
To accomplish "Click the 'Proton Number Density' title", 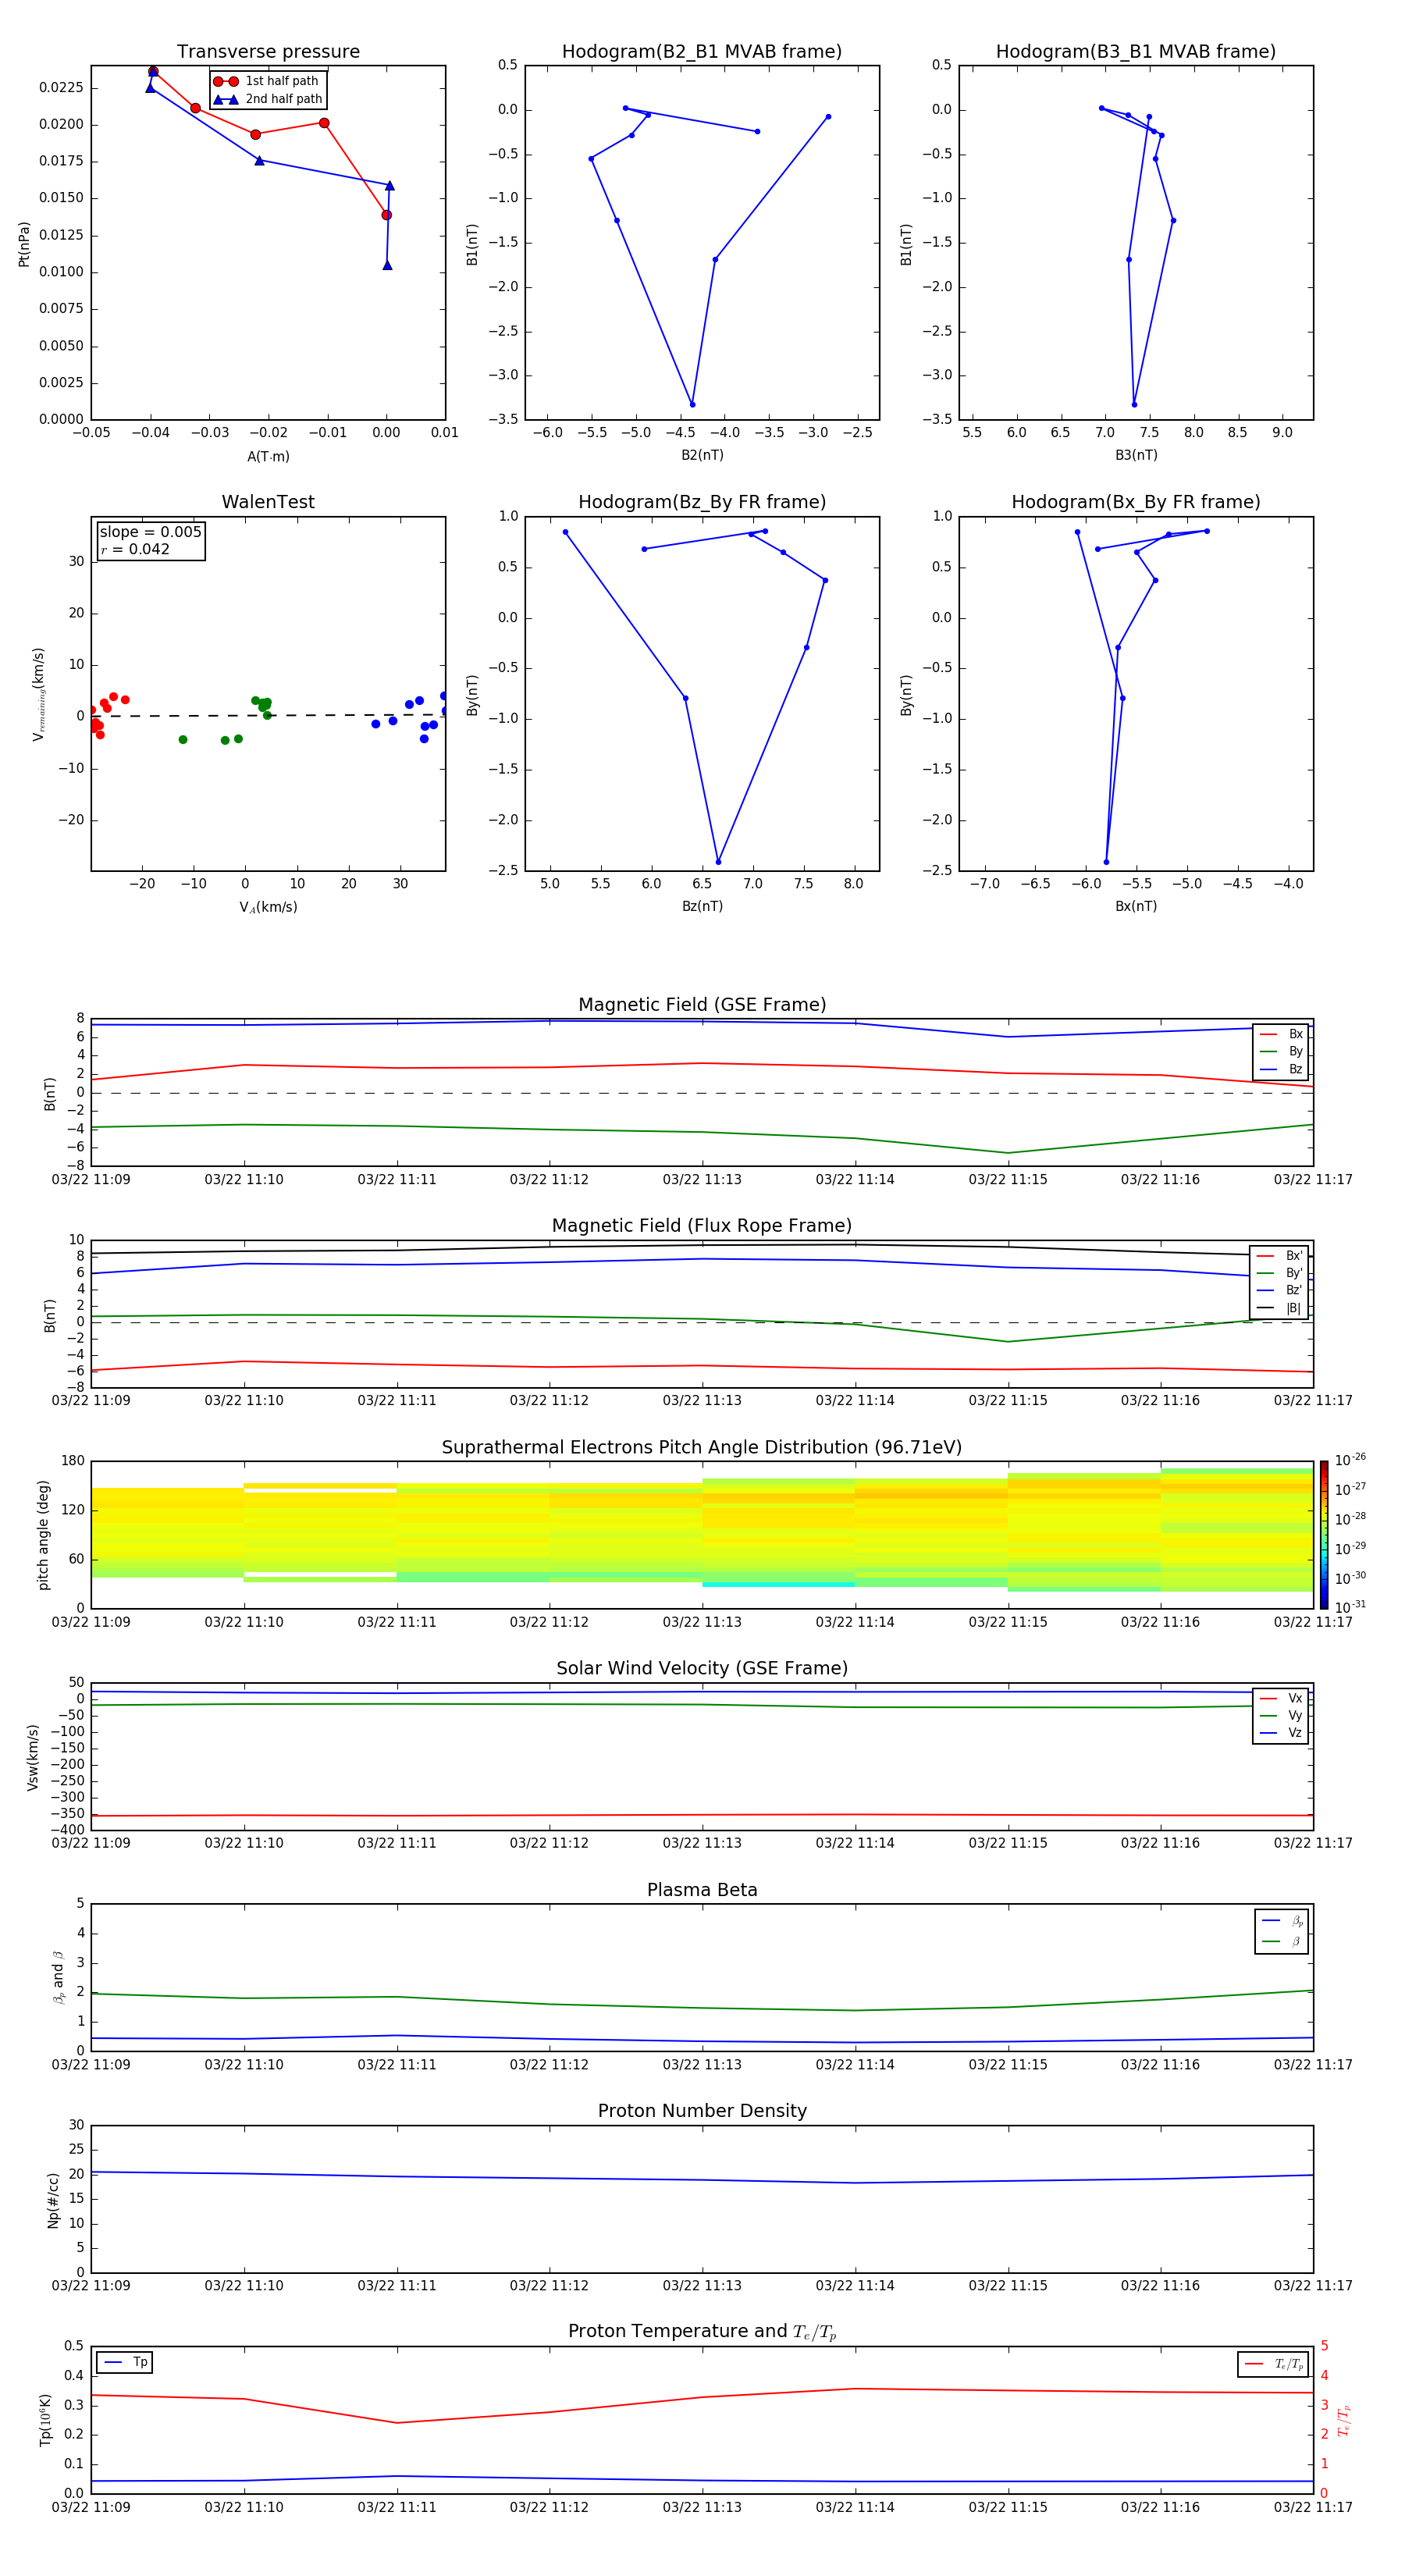I will (702, 2111).
